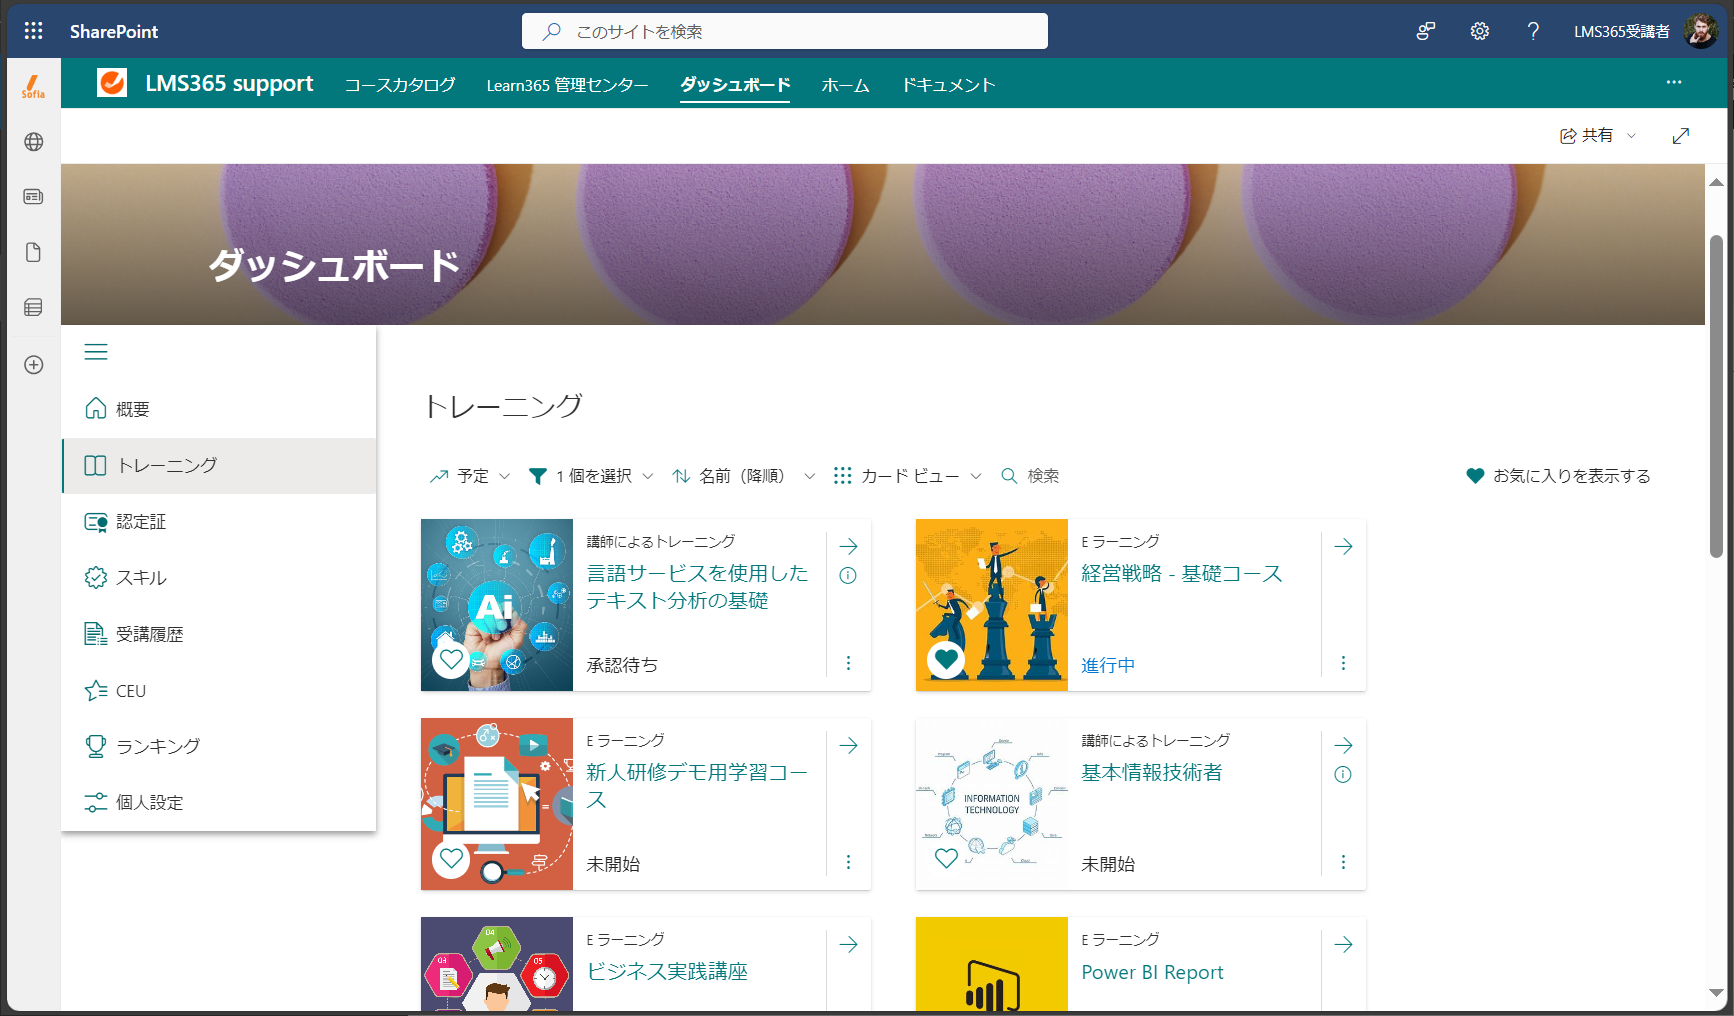The width and height of the screenshot is (1734, 1016).
Task: Open the カード ビュー view dropdown
Action: point(908,476)
